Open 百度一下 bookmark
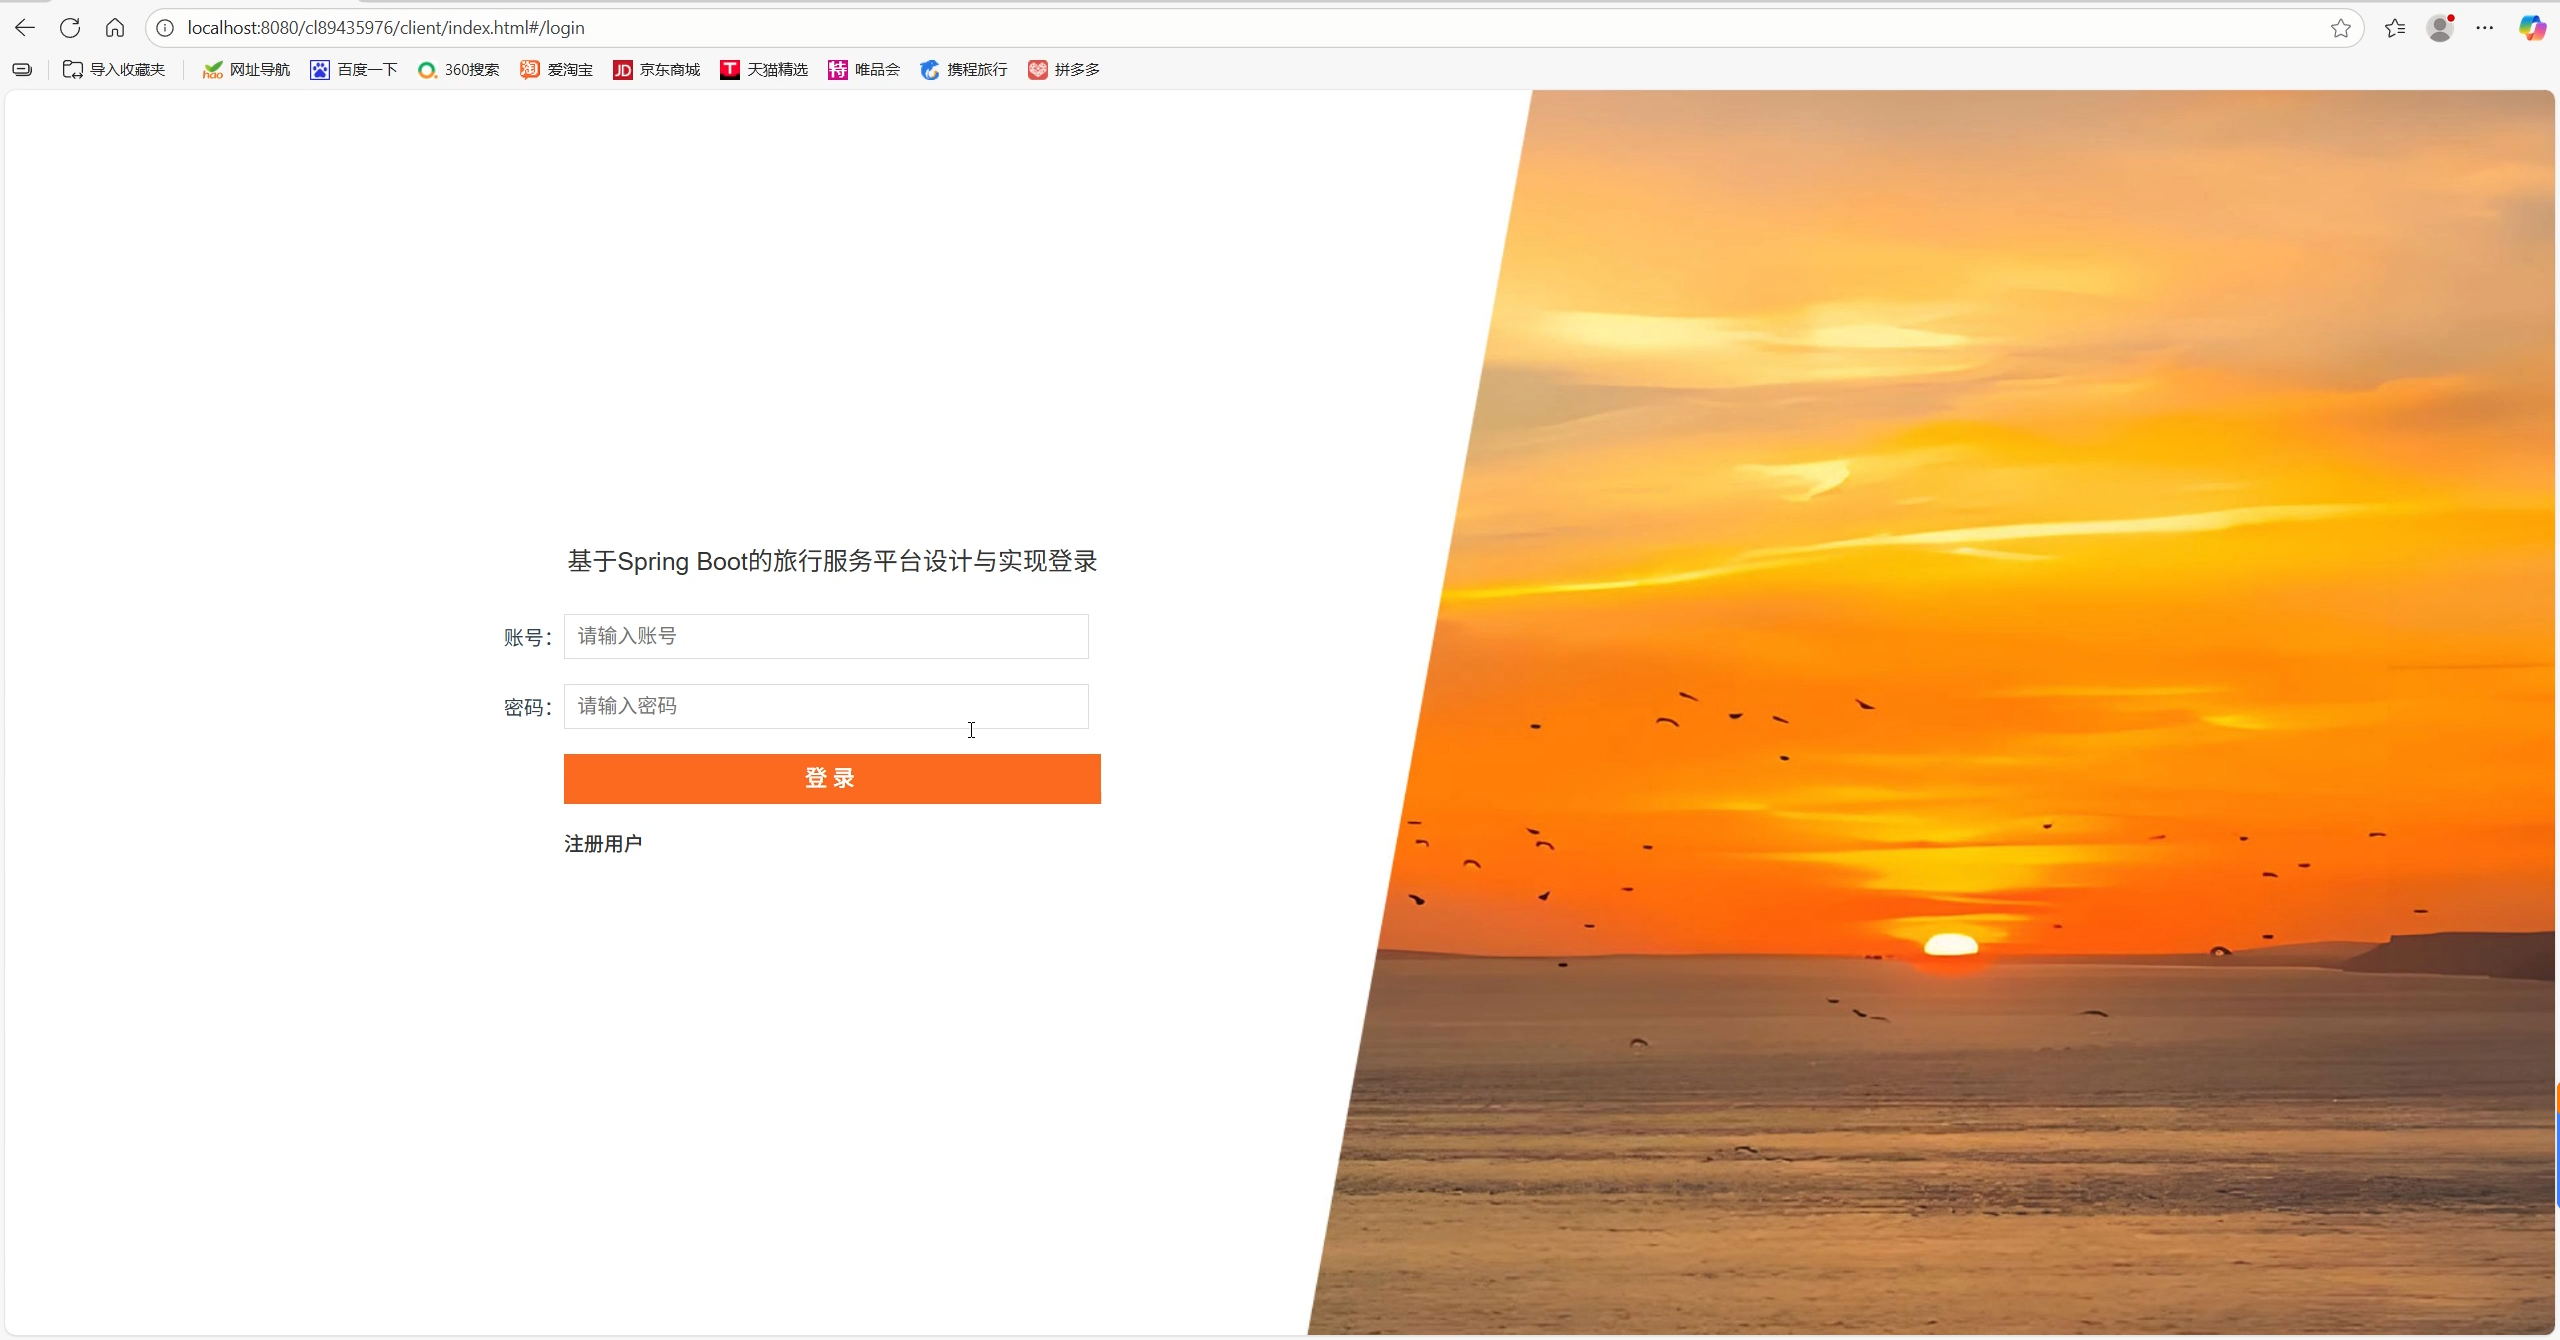The image size is (2560, 1340). (354, 69)
